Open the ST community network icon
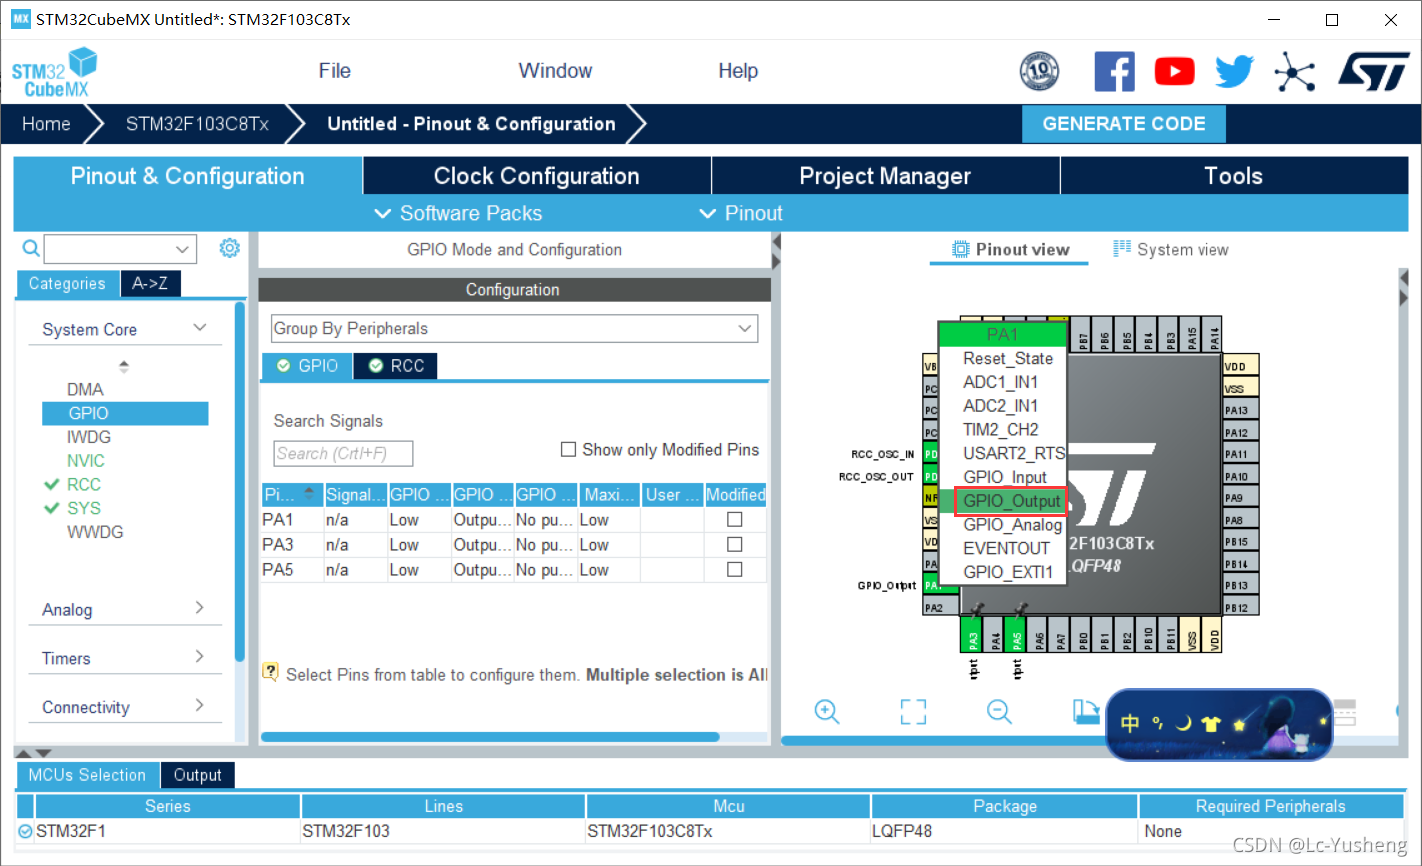This screenshot has width=1422, height=866. tap(1295, 71)
